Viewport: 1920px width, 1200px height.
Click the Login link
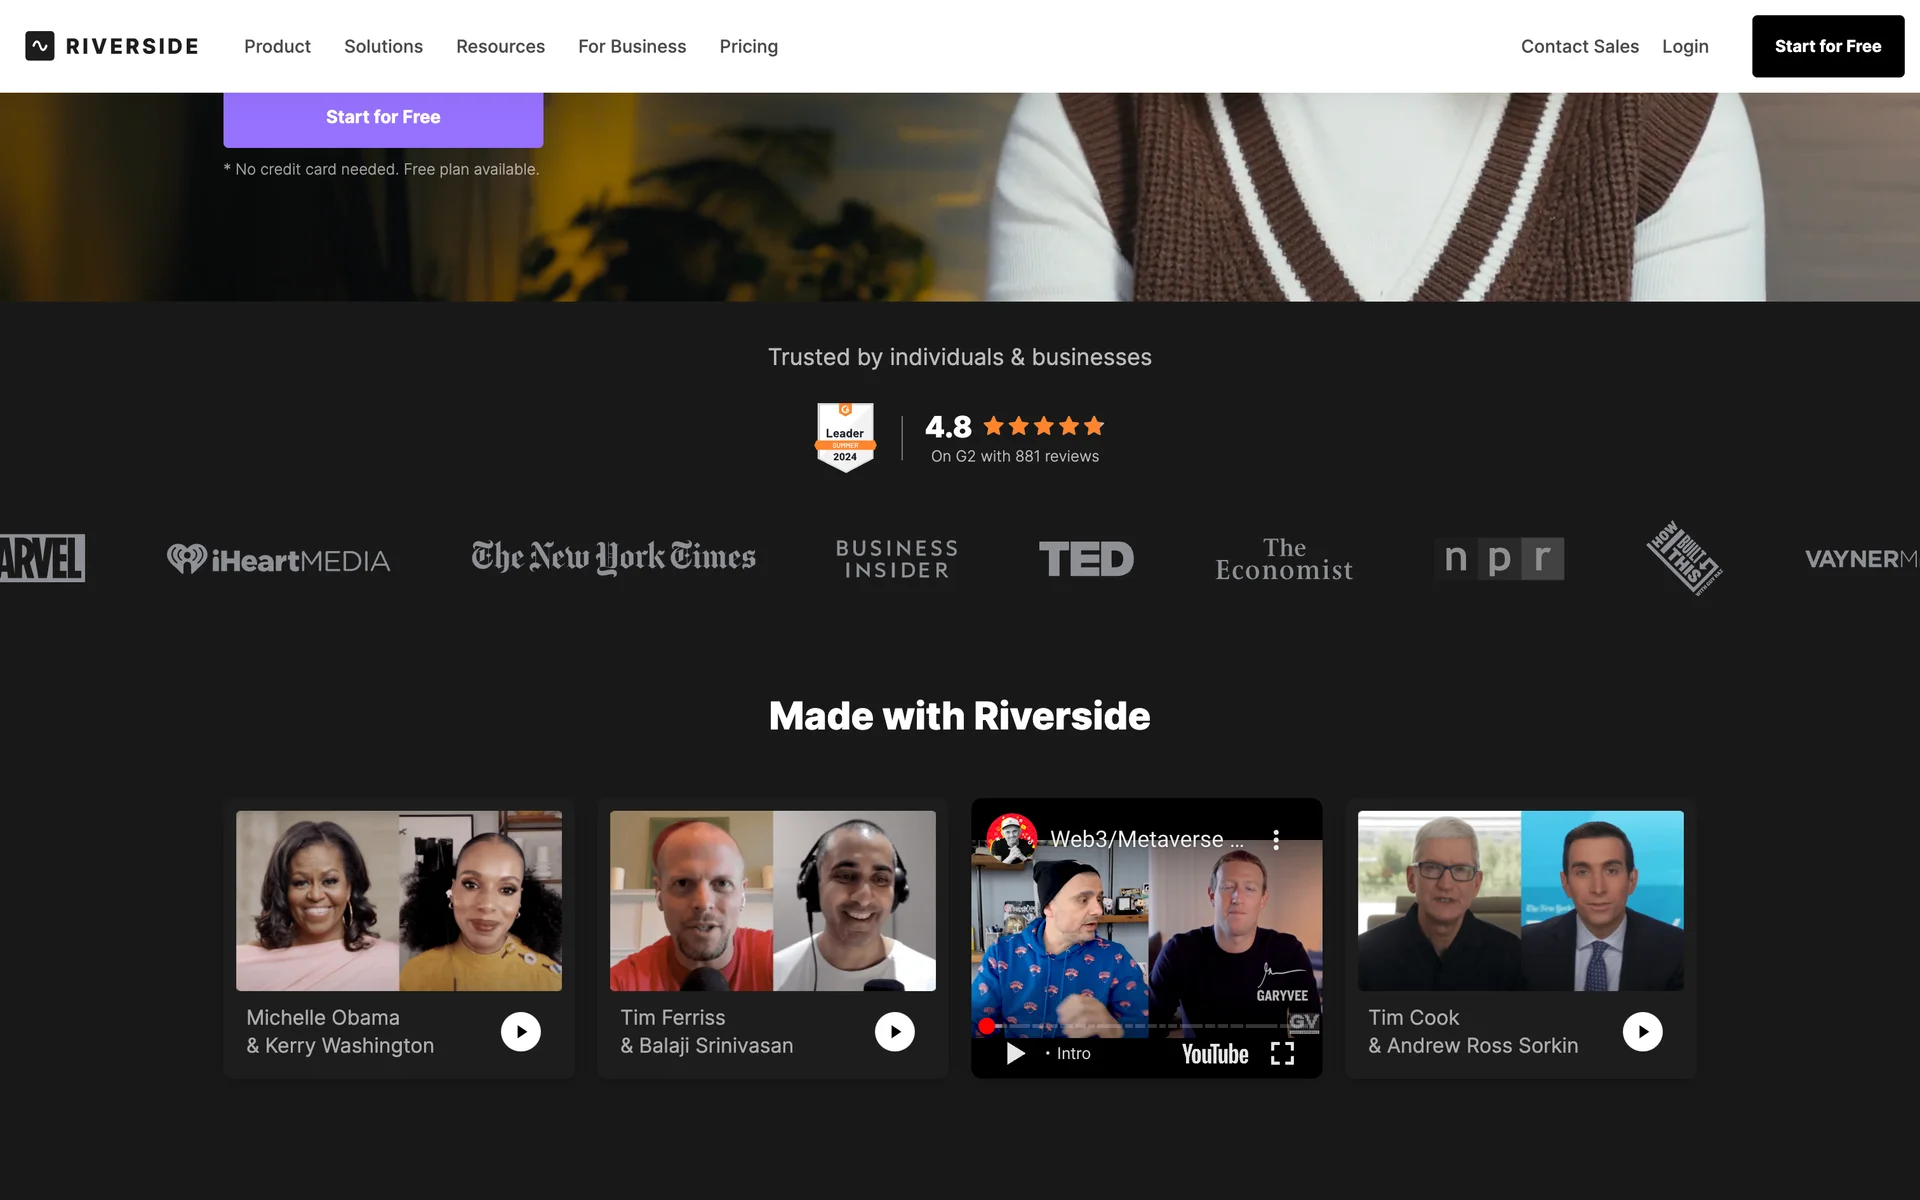pos(1685,46)
